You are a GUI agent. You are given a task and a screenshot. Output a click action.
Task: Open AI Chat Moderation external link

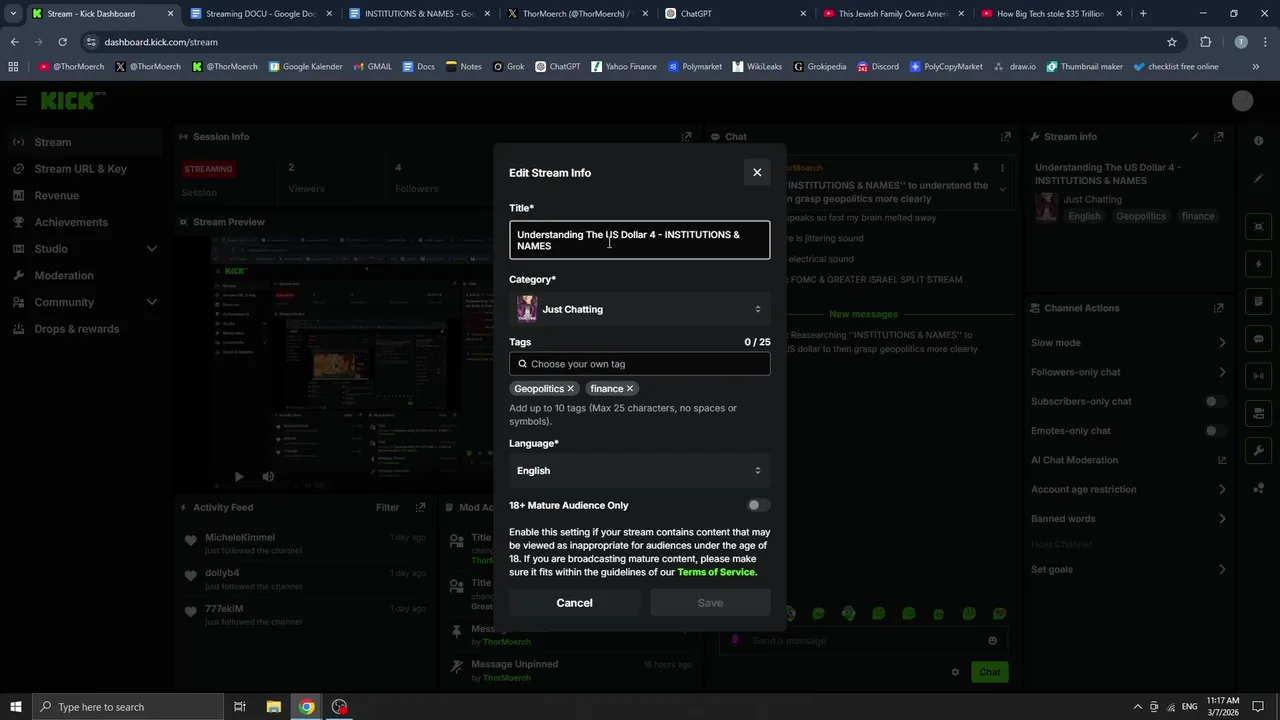point(1222,460)
